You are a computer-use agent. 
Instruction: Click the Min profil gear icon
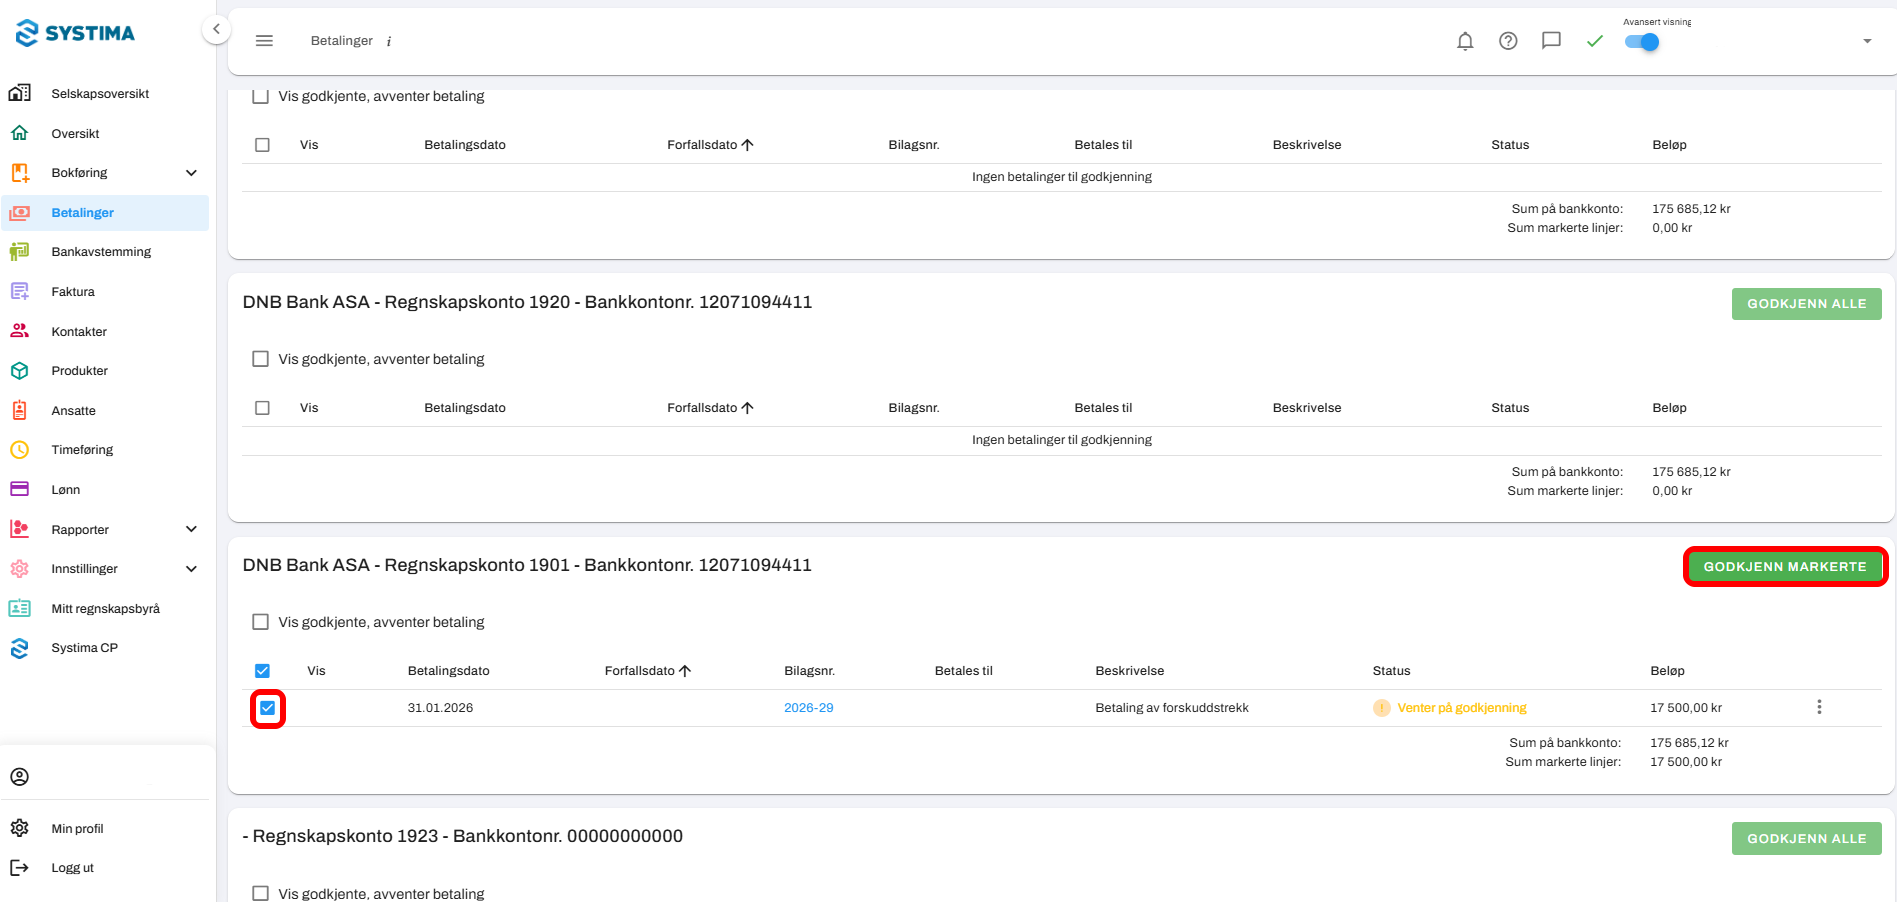(x=19, y=828)
